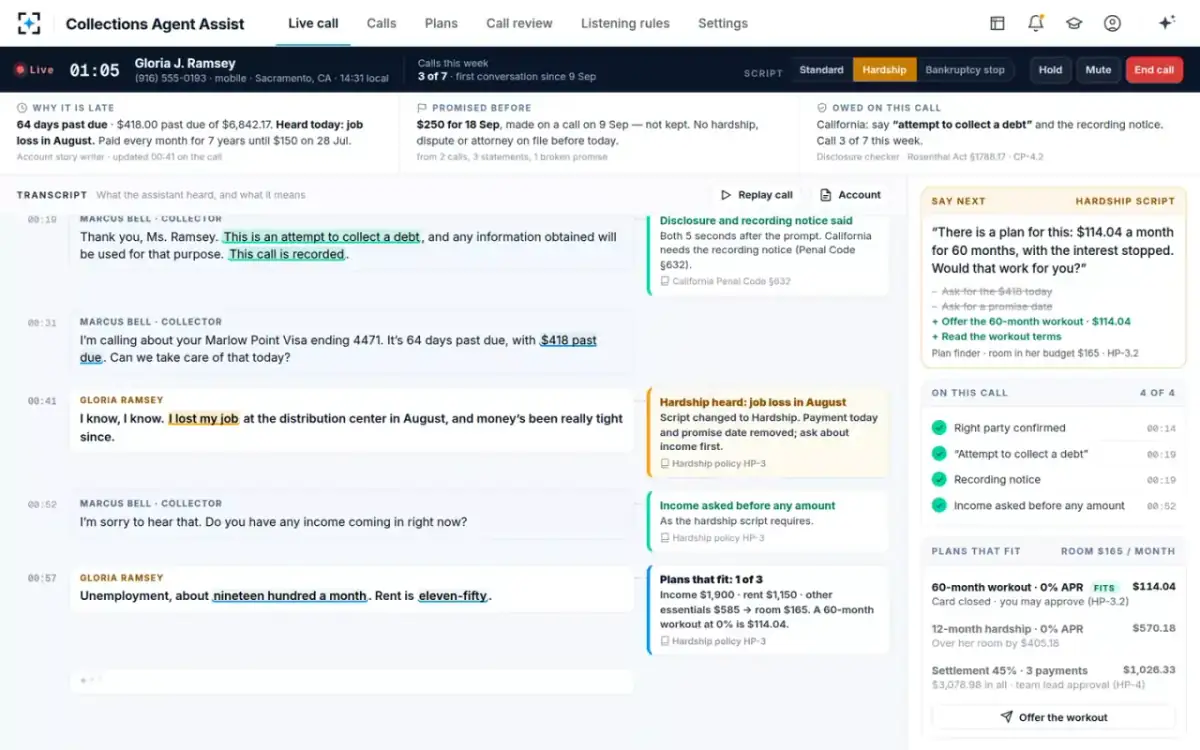Select the Bankruptcy stop script option
The image size is (1200, 750).
(x=965, y=70)
